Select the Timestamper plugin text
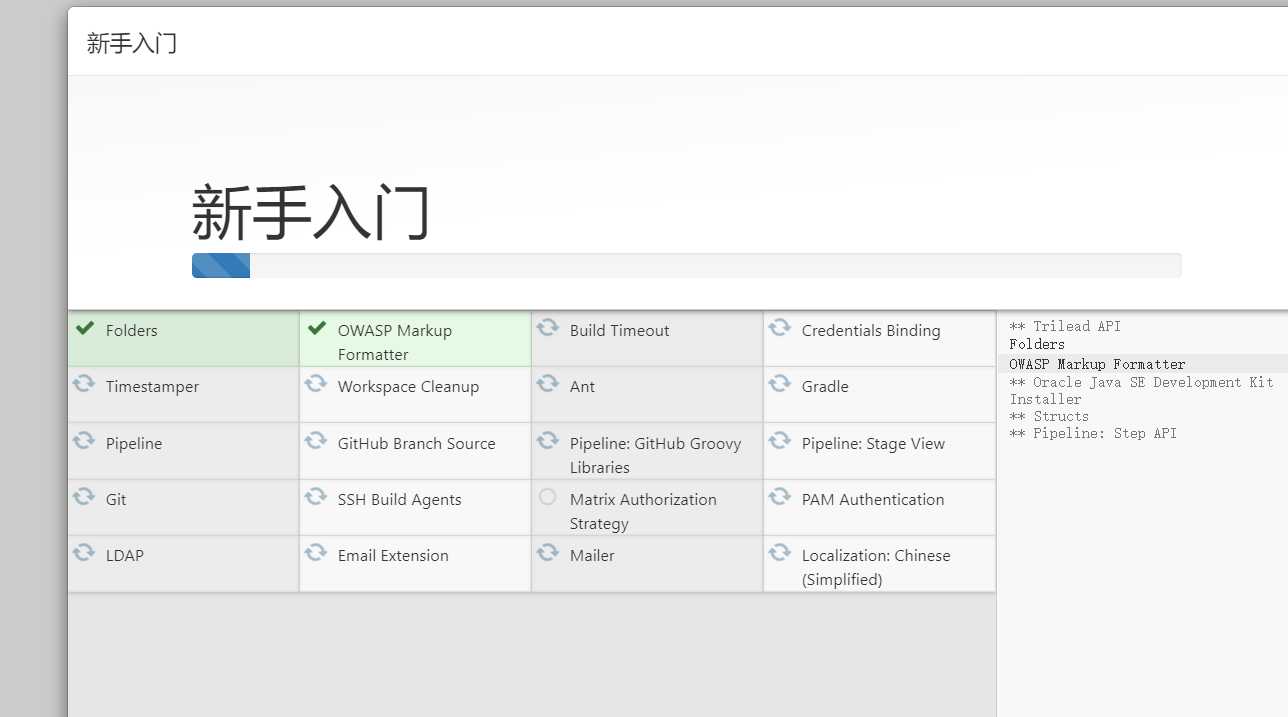 (x=152, y=387)
